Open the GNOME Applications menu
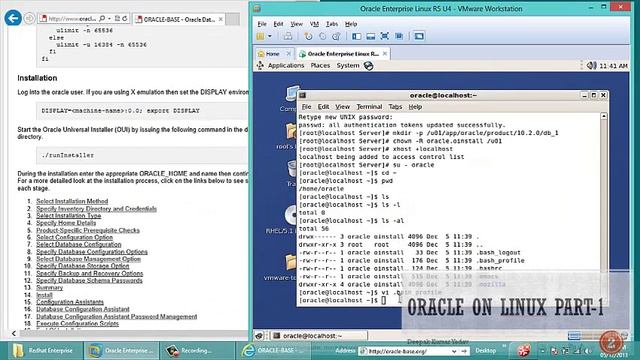The height and width of the screenshot is (360, 640). [286, 66]
